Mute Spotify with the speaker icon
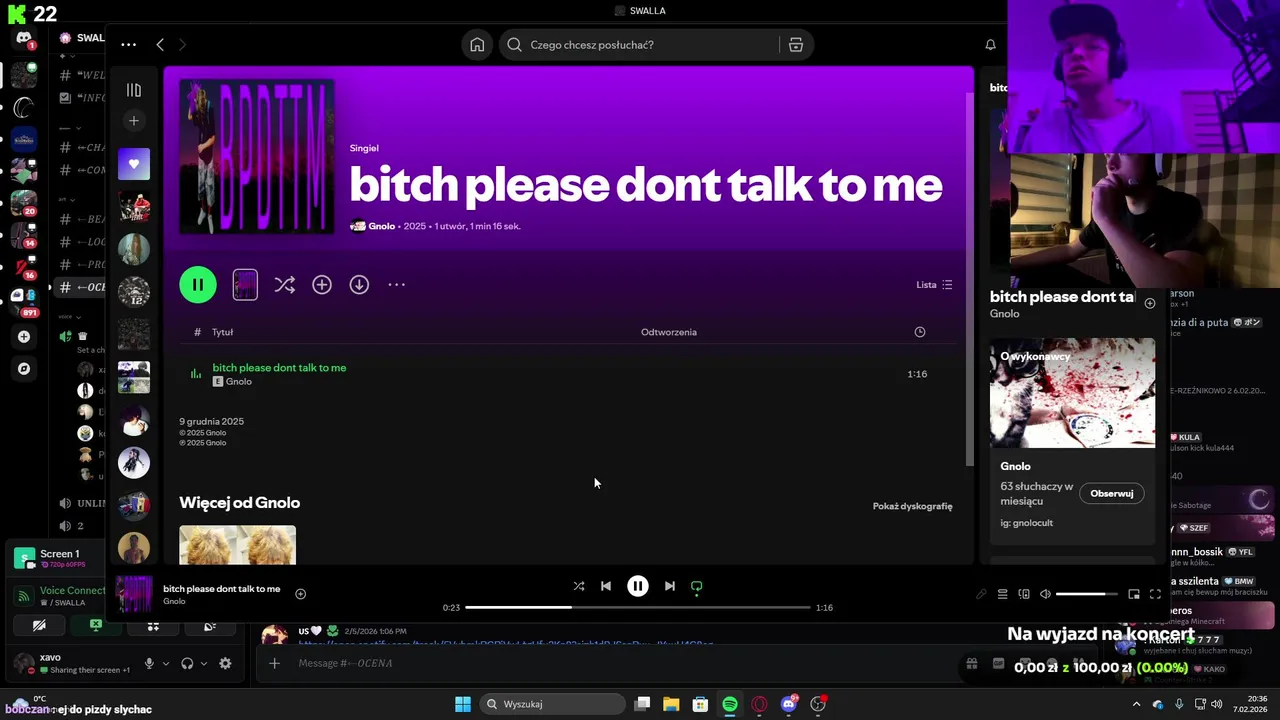1280x720 pixels. [1045, 594]
